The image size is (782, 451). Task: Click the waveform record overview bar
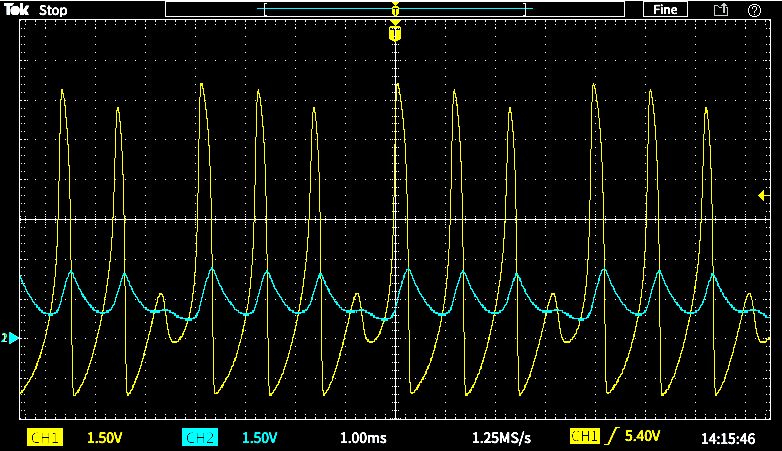point(330,9)
